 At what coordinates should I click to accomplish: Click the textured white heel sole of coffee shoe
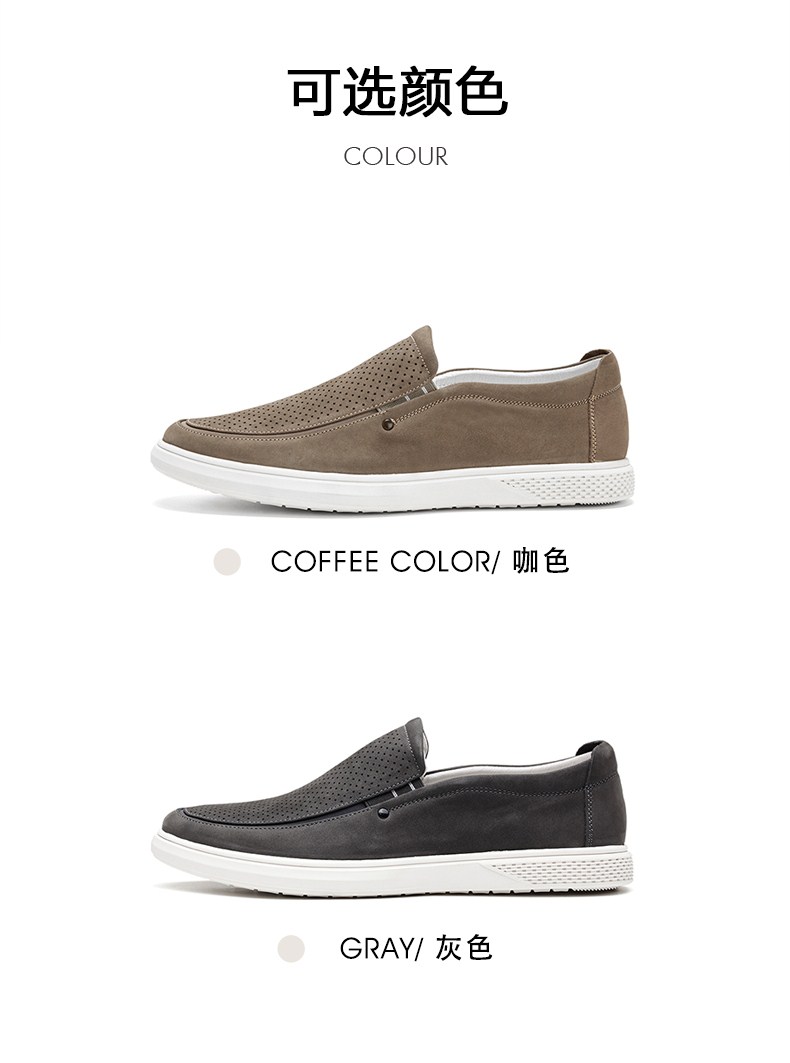click(x=568, y=485)
